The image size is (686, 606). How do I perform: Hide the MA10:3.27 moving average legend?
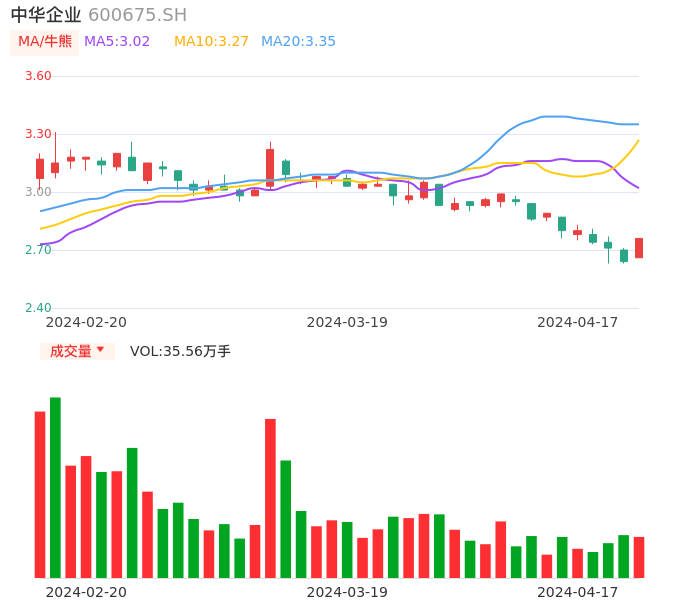(x=211, y=42)
